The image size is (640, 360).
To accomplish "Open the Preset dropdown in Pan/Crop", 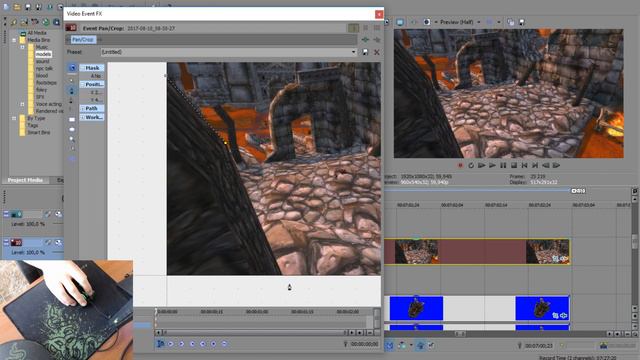I will (x=353, y=52).
